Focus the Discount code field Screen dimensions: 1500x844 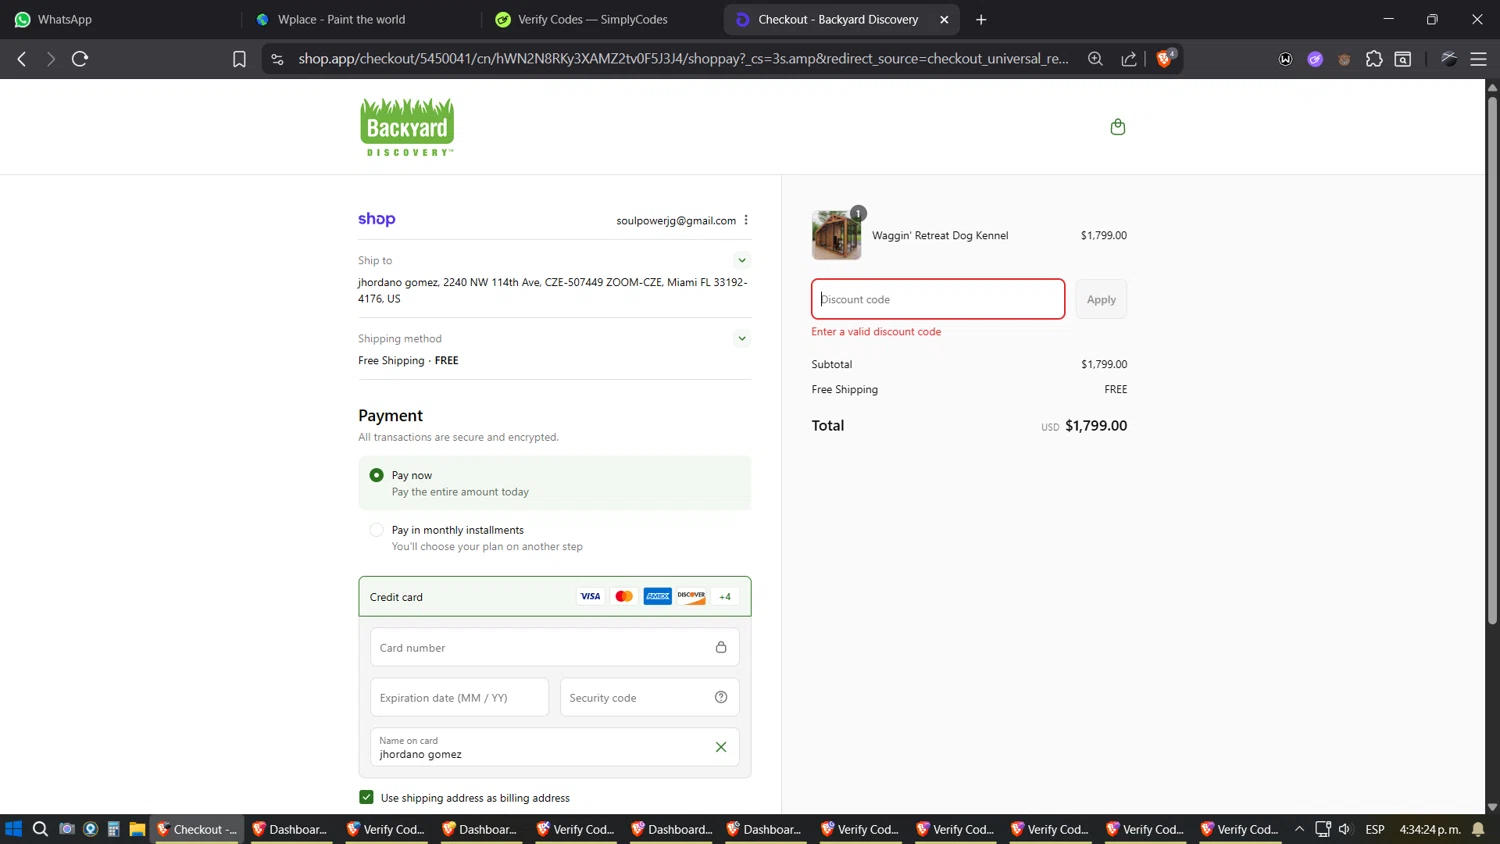click(938, 299)
